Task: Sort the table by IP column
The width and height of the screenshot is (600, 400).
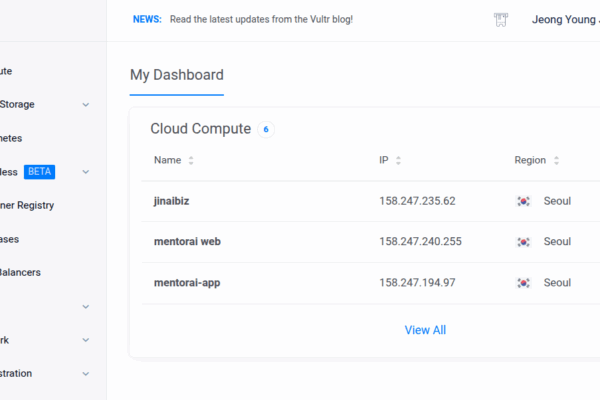Action: [398, 160]
